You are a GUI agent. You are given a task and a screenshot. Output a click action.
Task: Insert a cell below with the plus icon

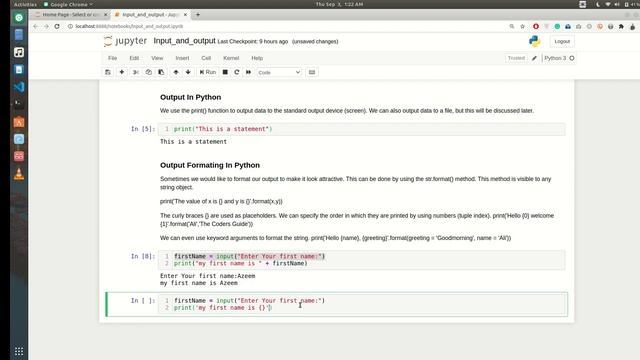[x=122, y=72]
